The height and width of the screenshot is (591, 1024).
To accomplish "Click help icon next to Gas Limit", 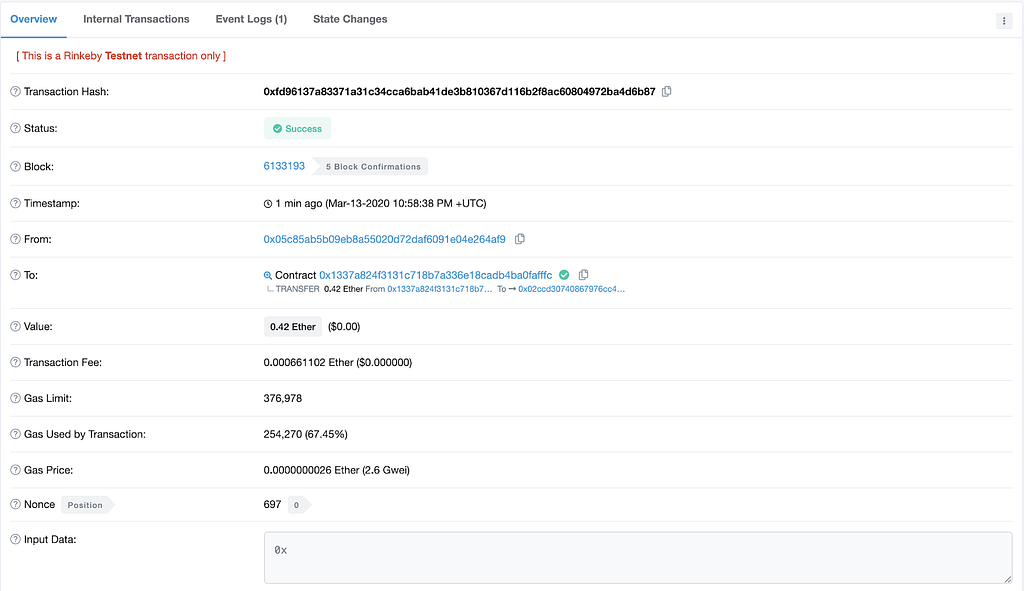I will point(16,398).
